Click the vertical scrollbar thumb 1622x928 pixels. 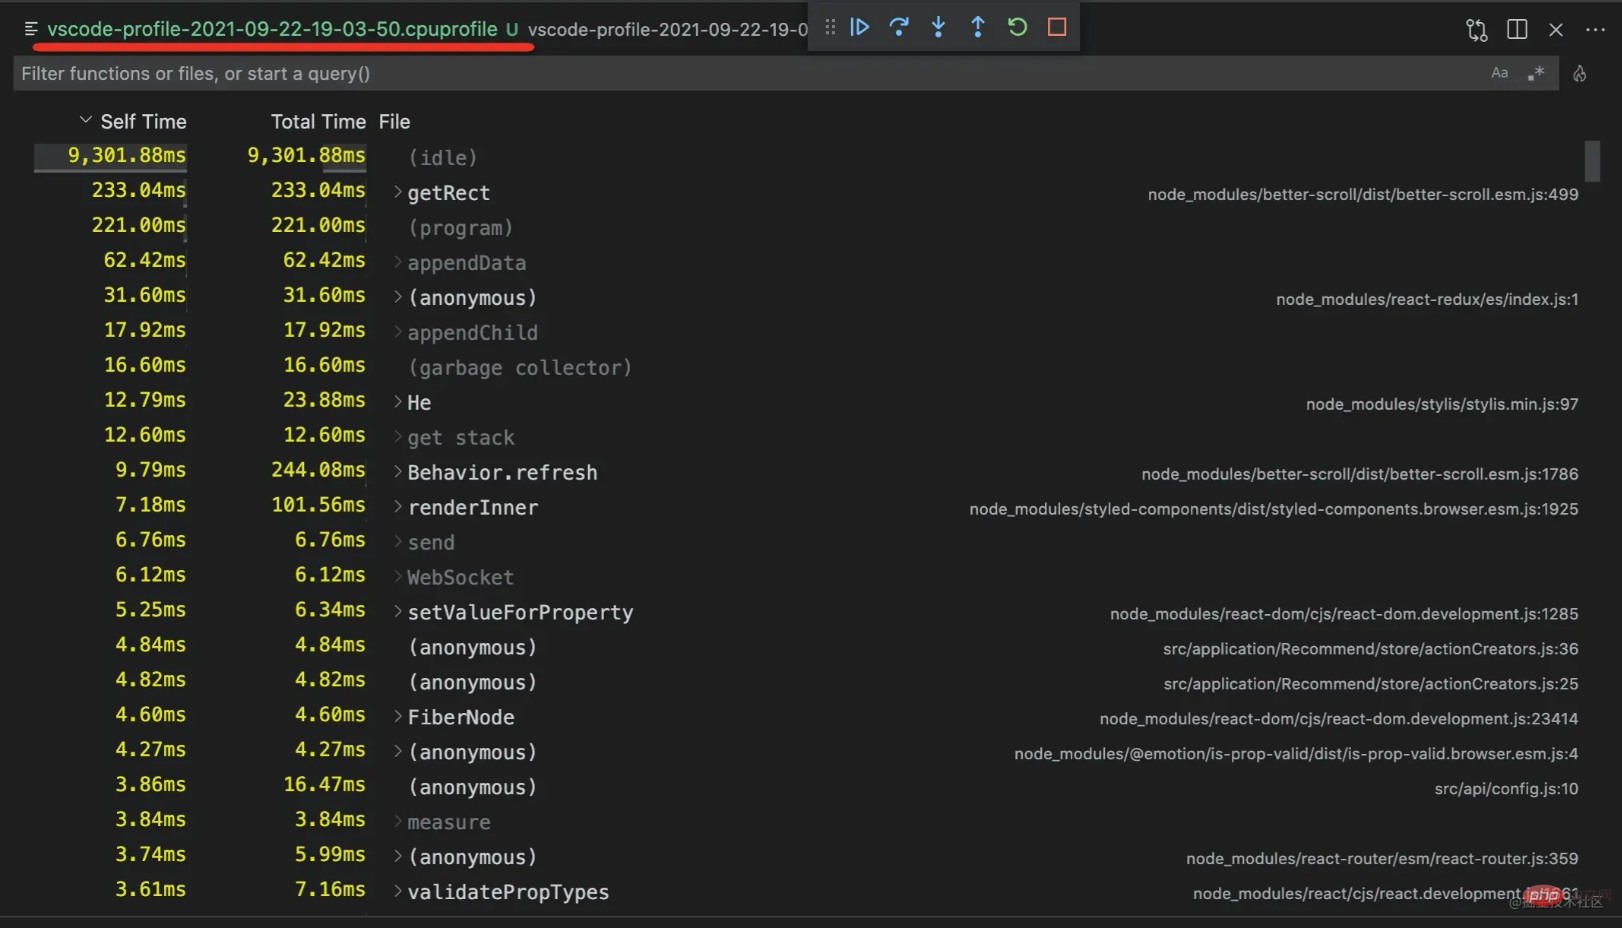pyautogui.click(x=1592, y=161)
